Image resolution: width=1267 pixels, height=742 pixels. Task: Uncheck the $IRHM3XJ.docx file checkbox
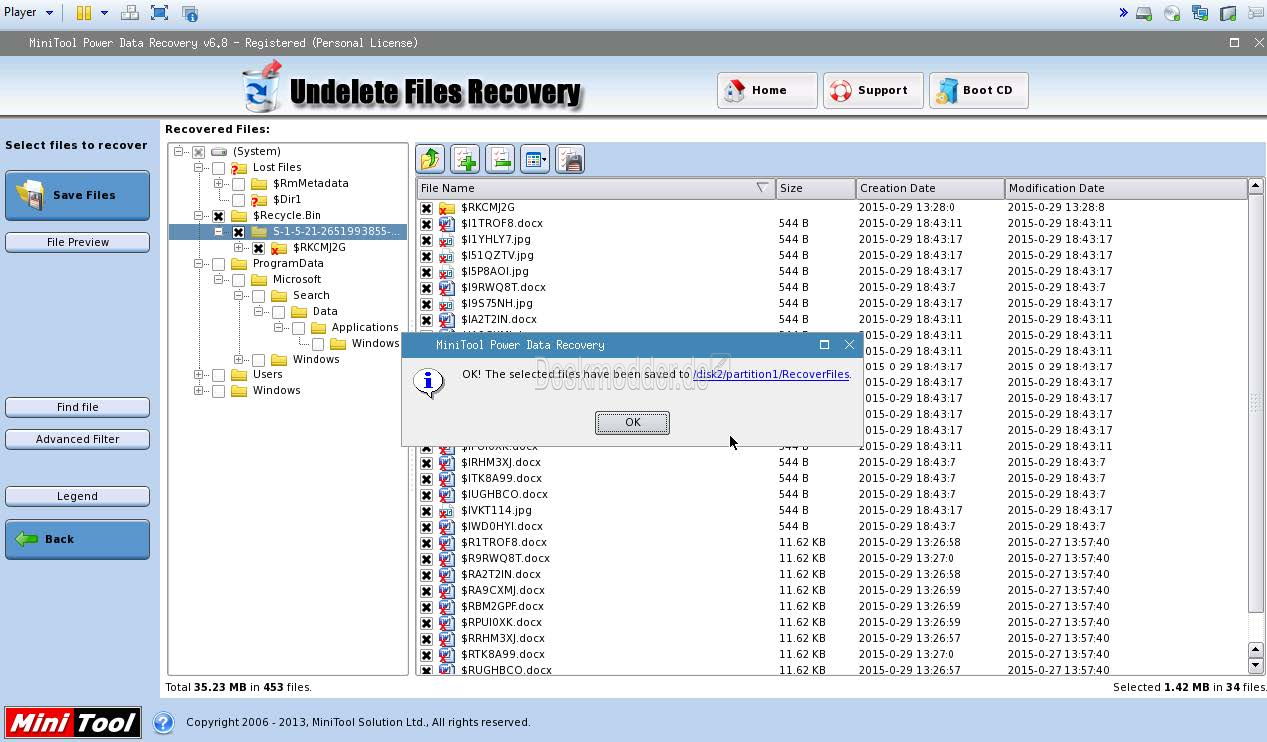(x=426, y=463)
